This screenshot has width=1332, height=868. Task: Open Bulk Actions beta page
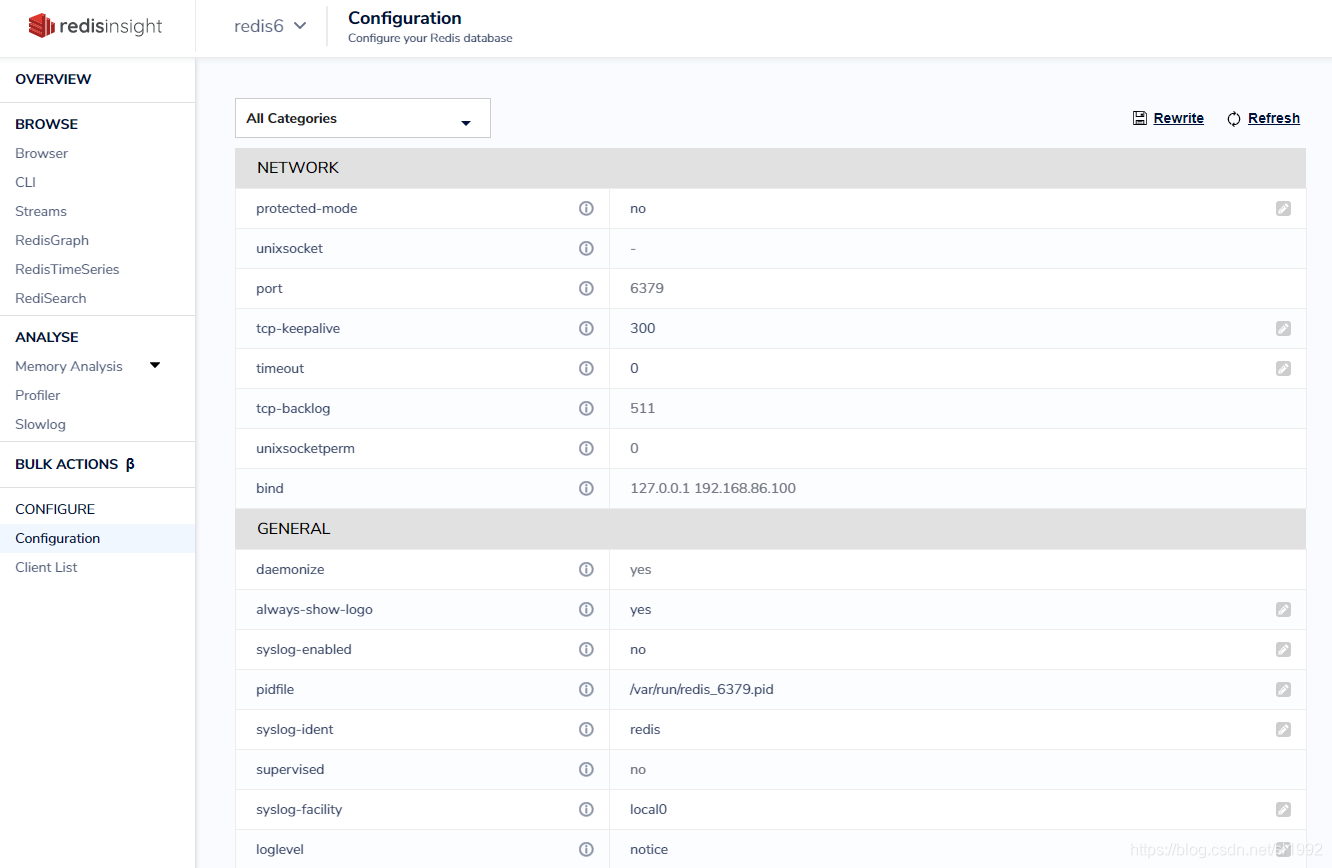[x=75, y=464]
